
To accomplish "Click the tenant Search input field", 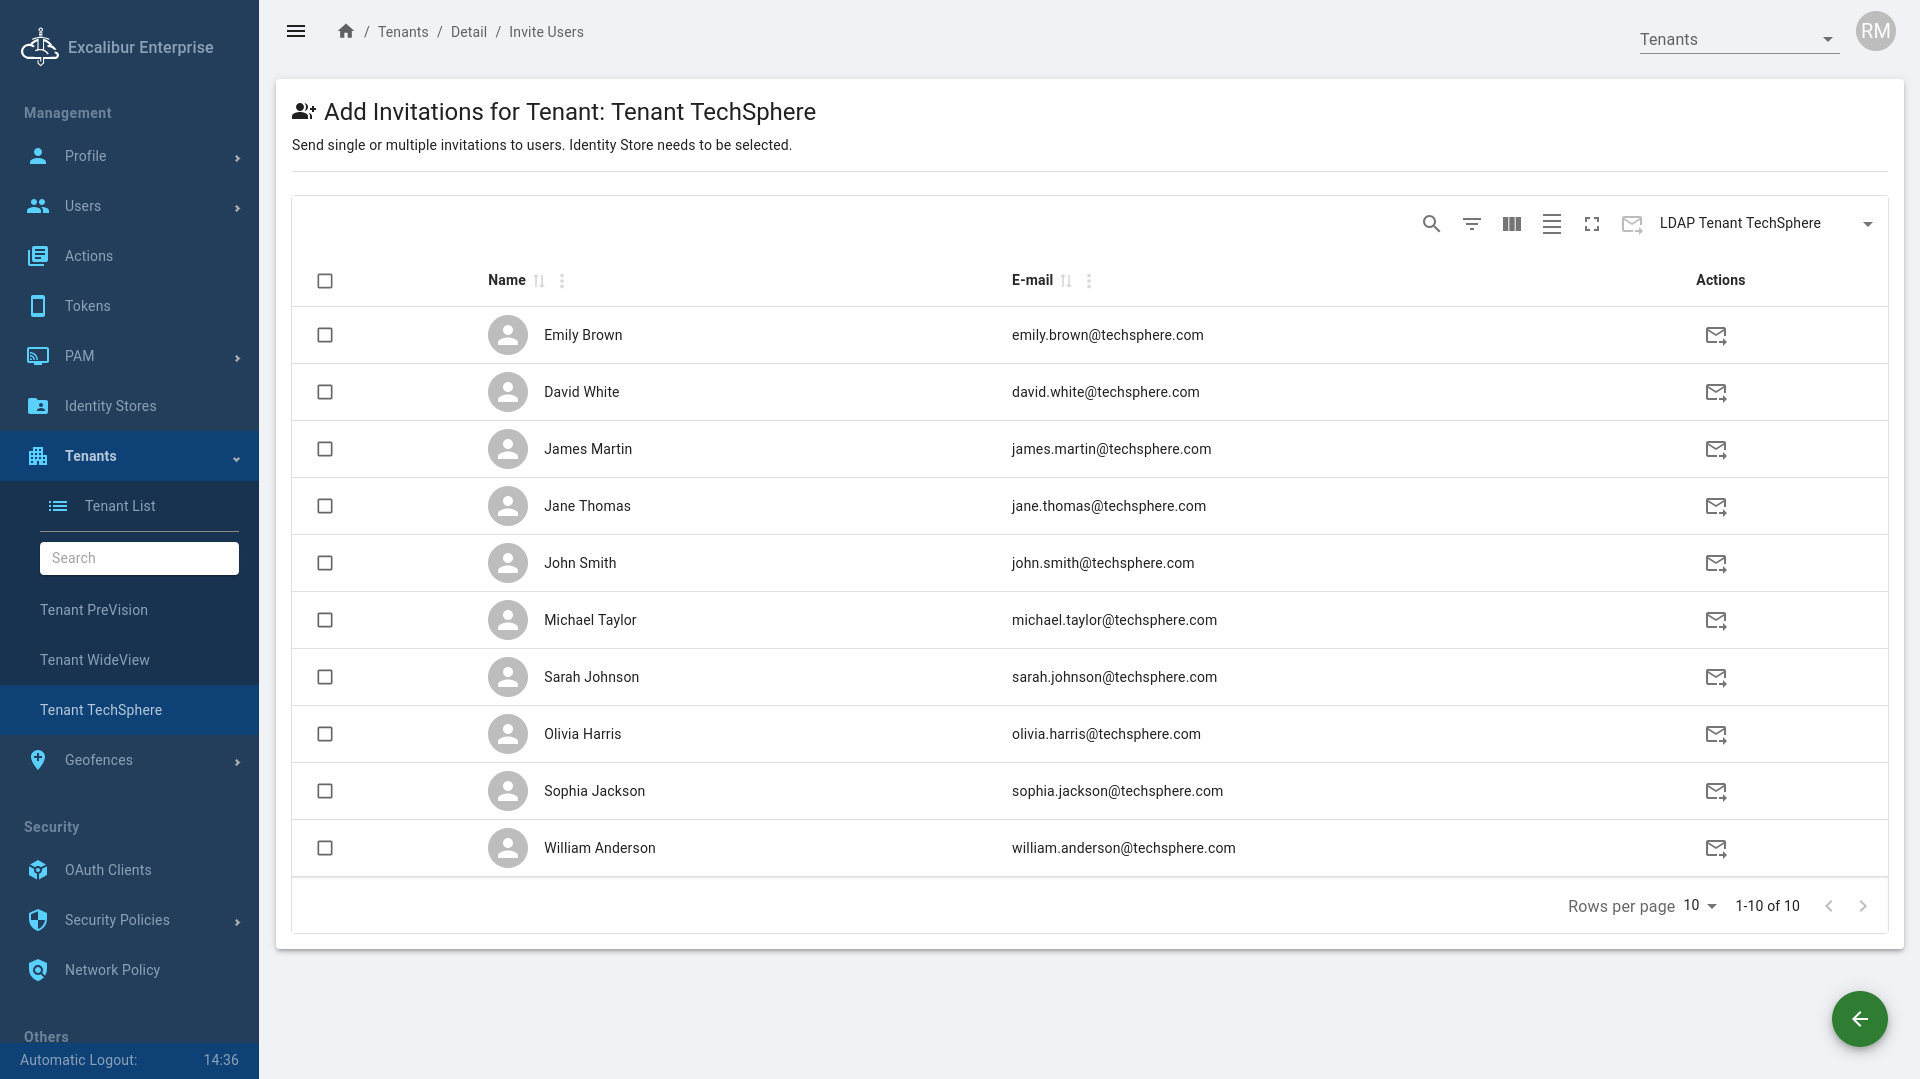I will click(x=139, y=558).
